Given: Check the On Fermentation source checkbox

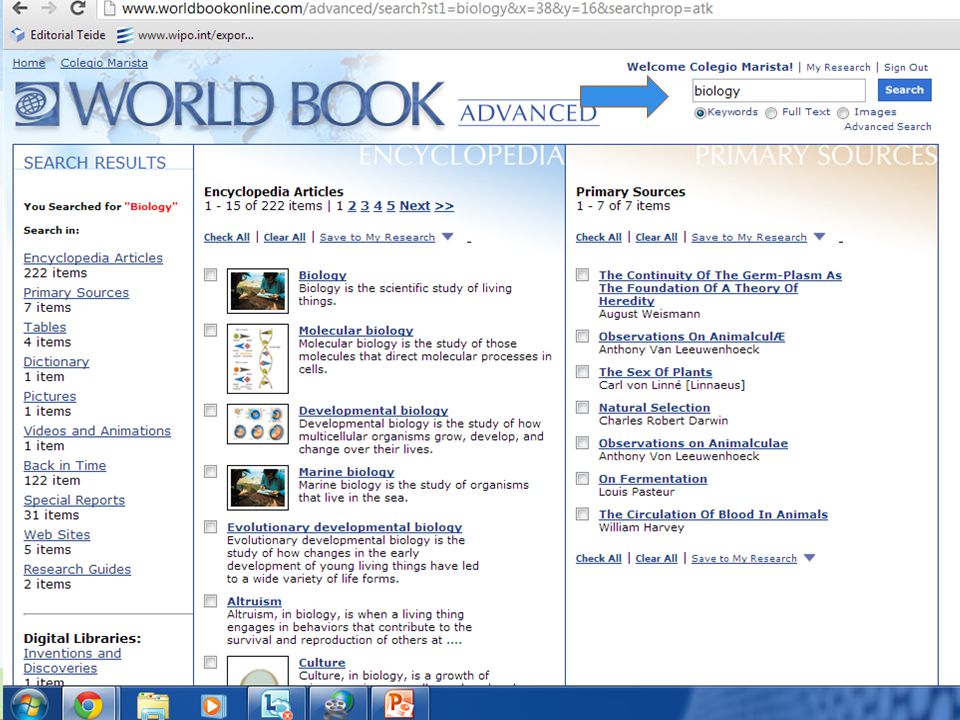Looking at the screenshot, I should coord(583,479).
